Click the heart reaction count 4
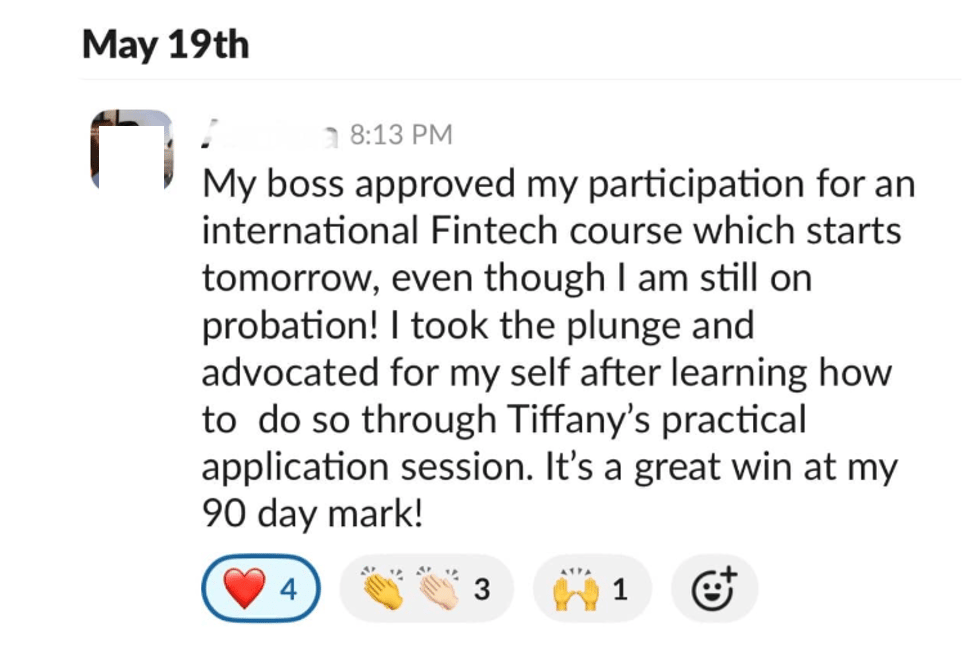Image resolution: width=978 pixels, height=656 pixels. [288, 589]
